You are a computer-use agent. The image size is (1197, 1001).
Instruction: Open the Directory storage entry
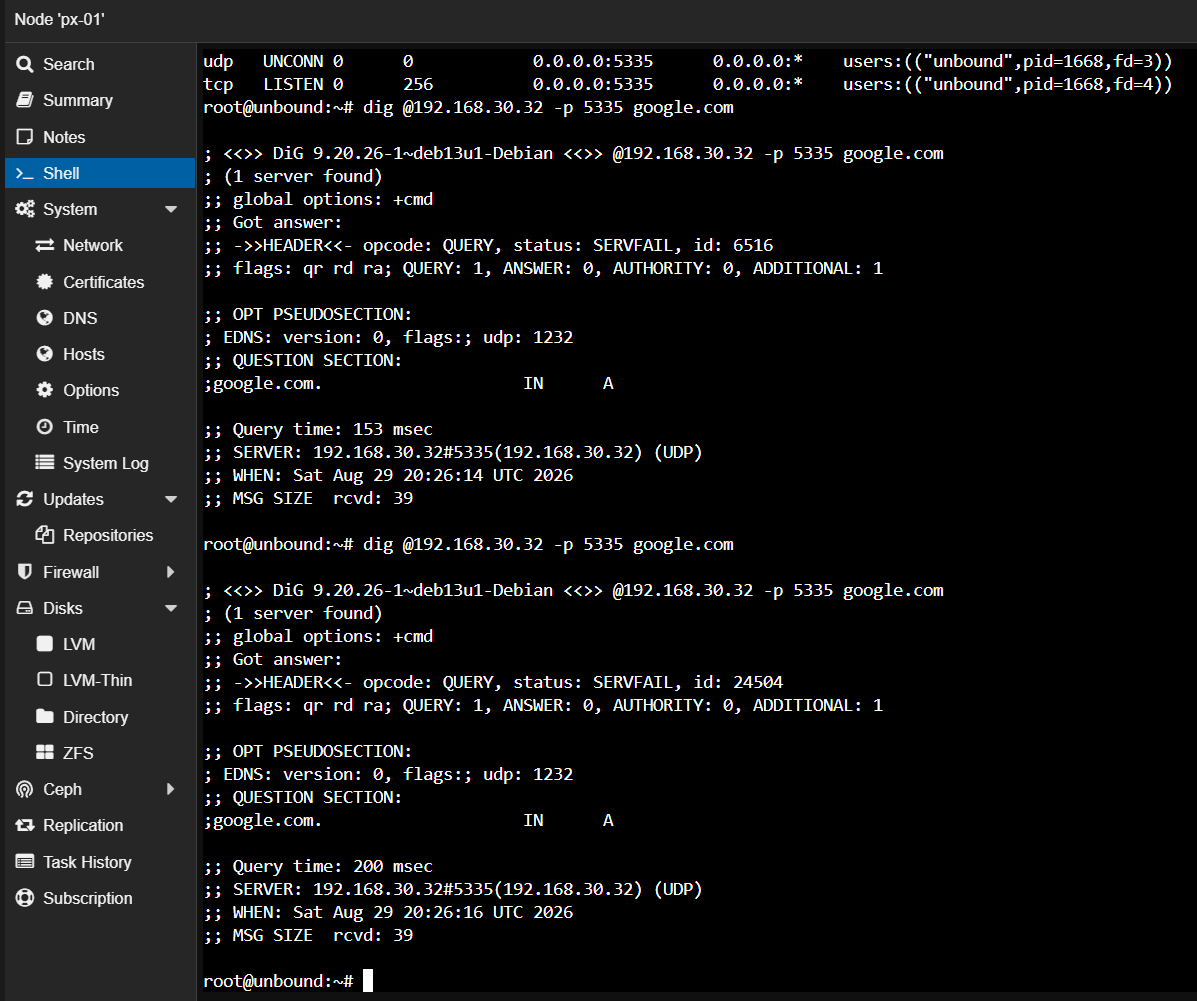coord(100,716)
